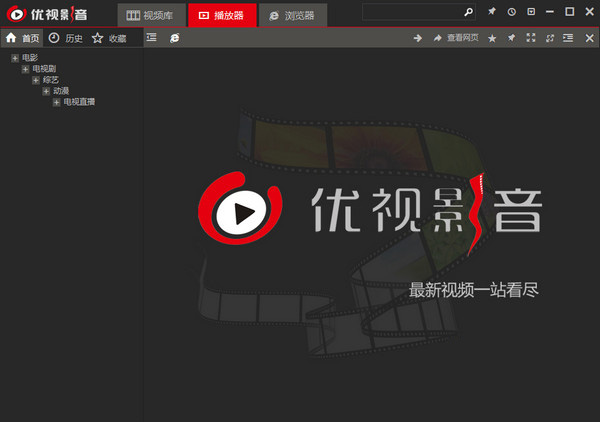Open the title bar dropdown menu icon
Screen dimensions: 600x422
pyautogui.click(x=531, y=12)
